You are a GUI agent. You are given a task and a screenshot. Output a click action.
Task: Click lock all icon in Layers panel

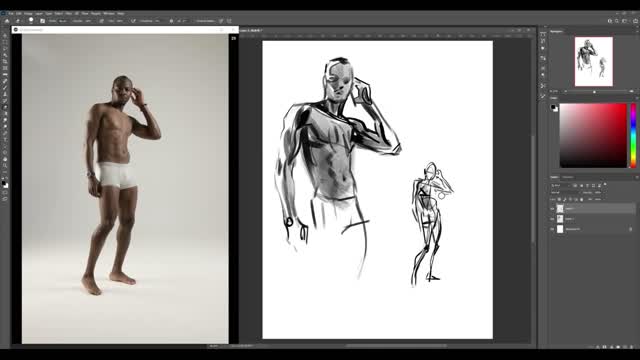(581, 200)
